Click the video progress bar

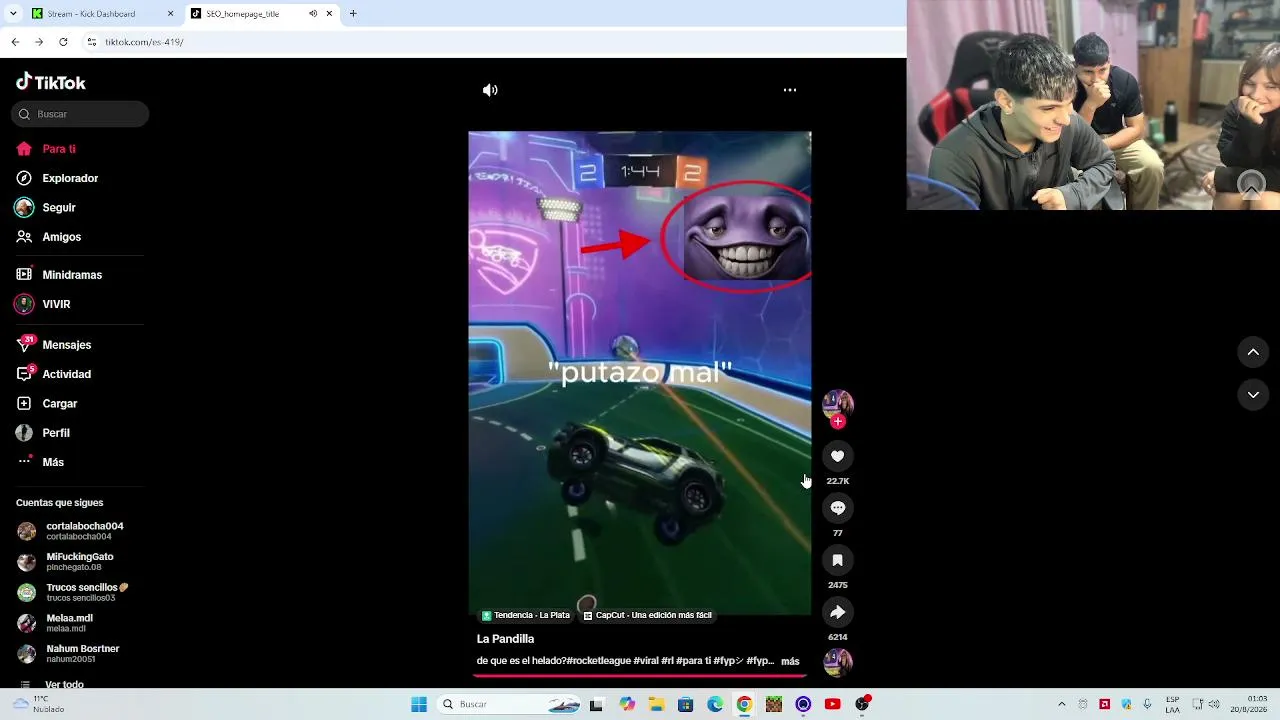[640, 676]
